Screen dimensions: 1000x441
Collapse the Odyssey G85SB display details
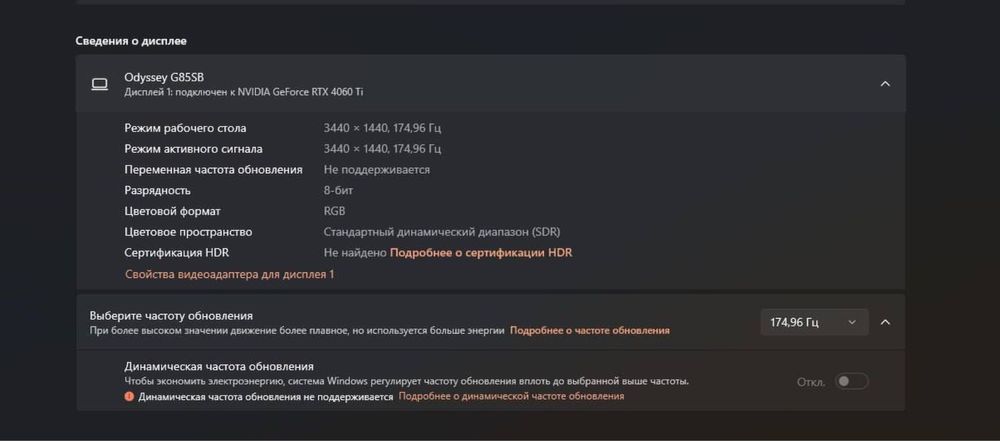885,84
